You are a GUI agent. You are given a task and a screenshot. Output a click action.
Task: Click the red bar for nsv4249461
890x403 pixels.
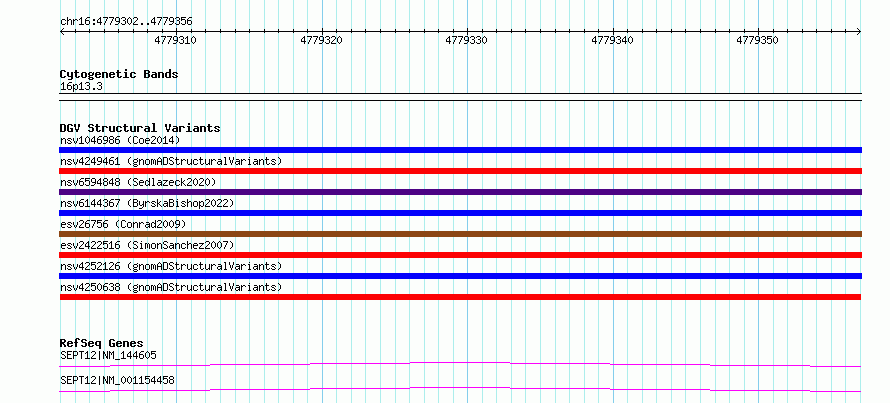tap(460, 171)
